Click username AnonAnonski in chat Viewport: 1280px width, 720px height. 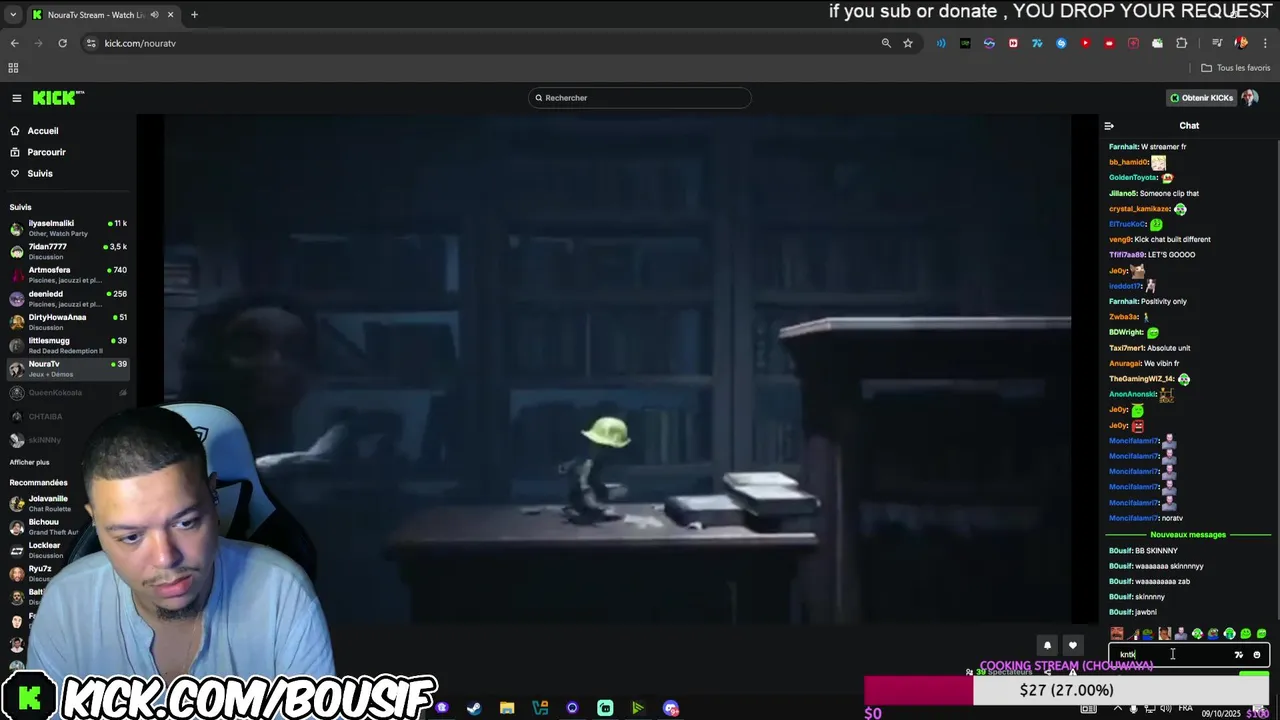(1132, 395)
